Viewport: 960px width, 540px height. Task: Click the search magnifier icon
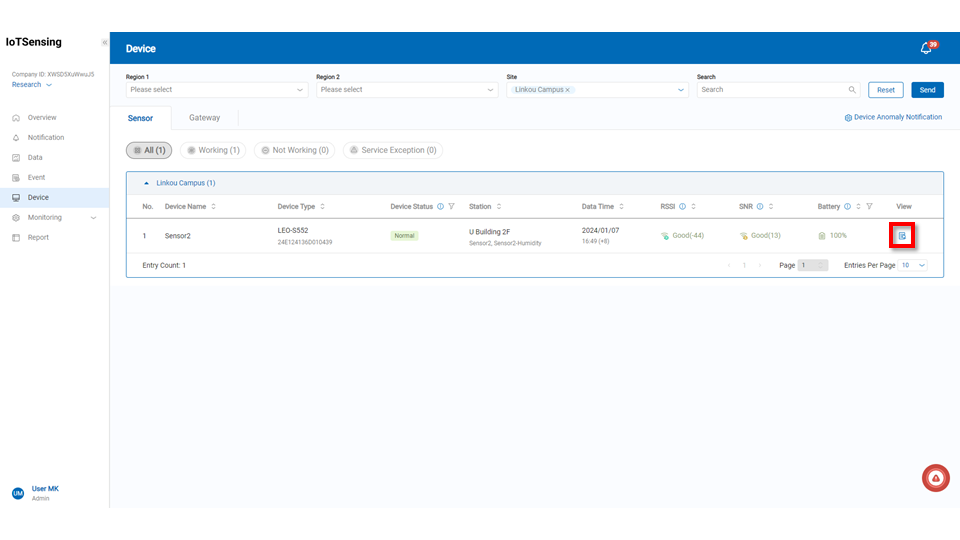click(x=852, y=90)
